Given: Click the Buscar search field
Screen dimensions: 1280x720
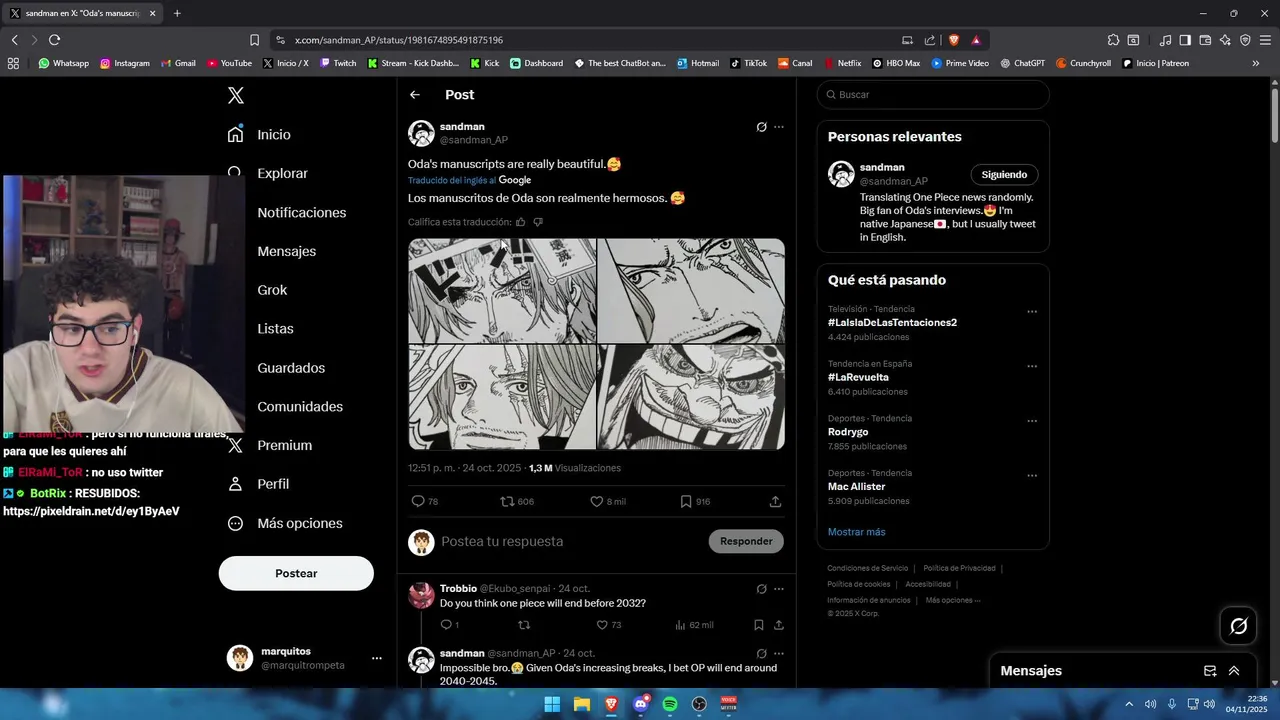Looking at the screenshot, I should tap(933, 94).
